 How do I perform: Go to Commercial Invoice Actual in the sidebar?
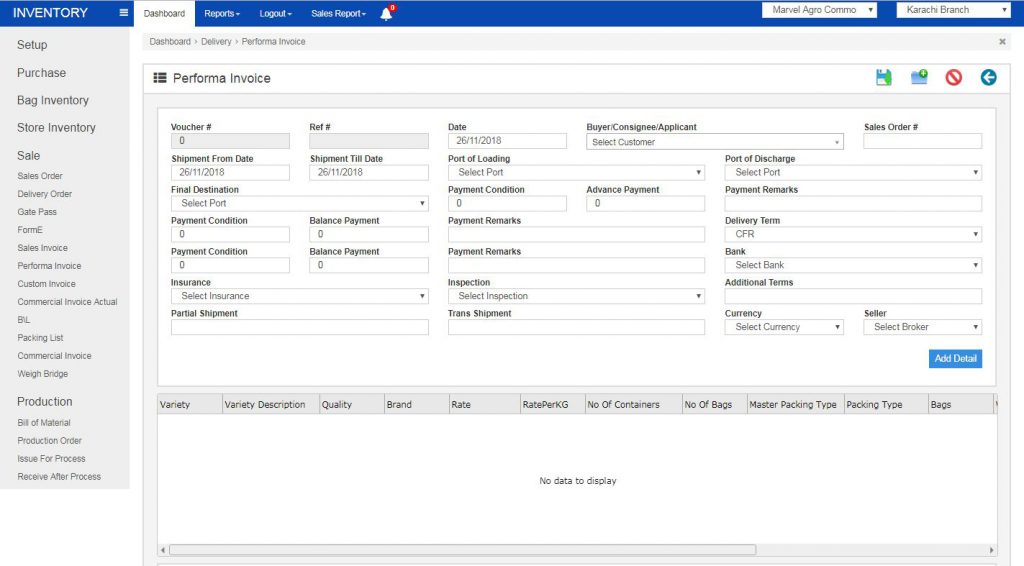point(67,302)
